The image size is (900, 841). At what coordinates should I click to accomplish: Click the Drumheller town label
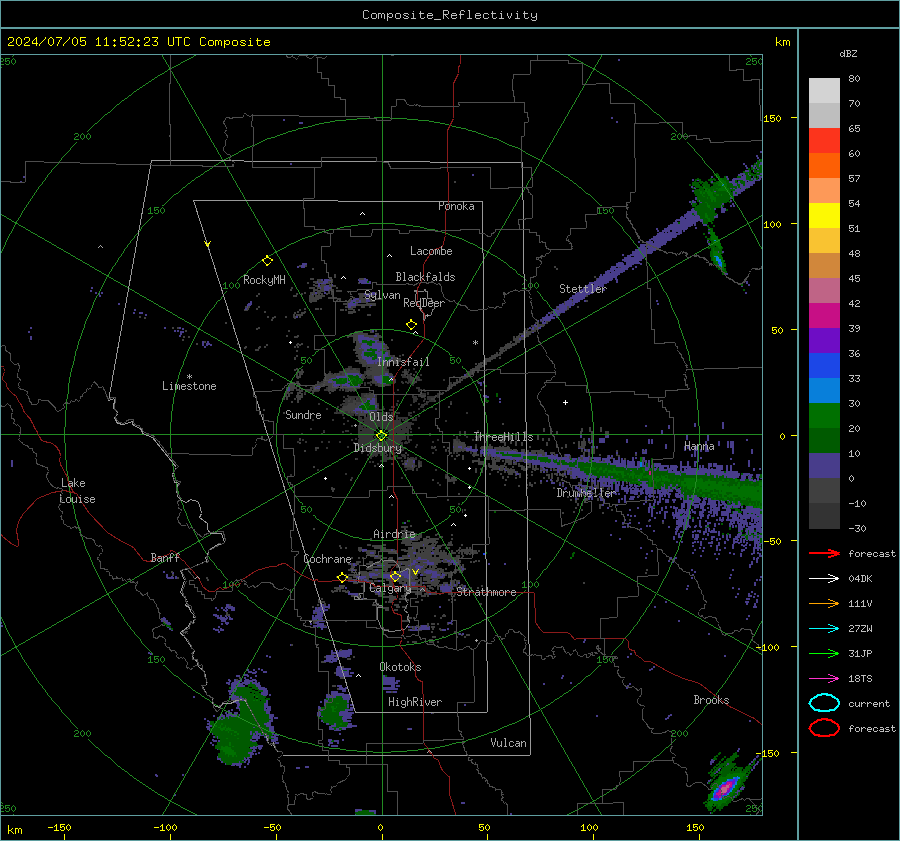586,493
